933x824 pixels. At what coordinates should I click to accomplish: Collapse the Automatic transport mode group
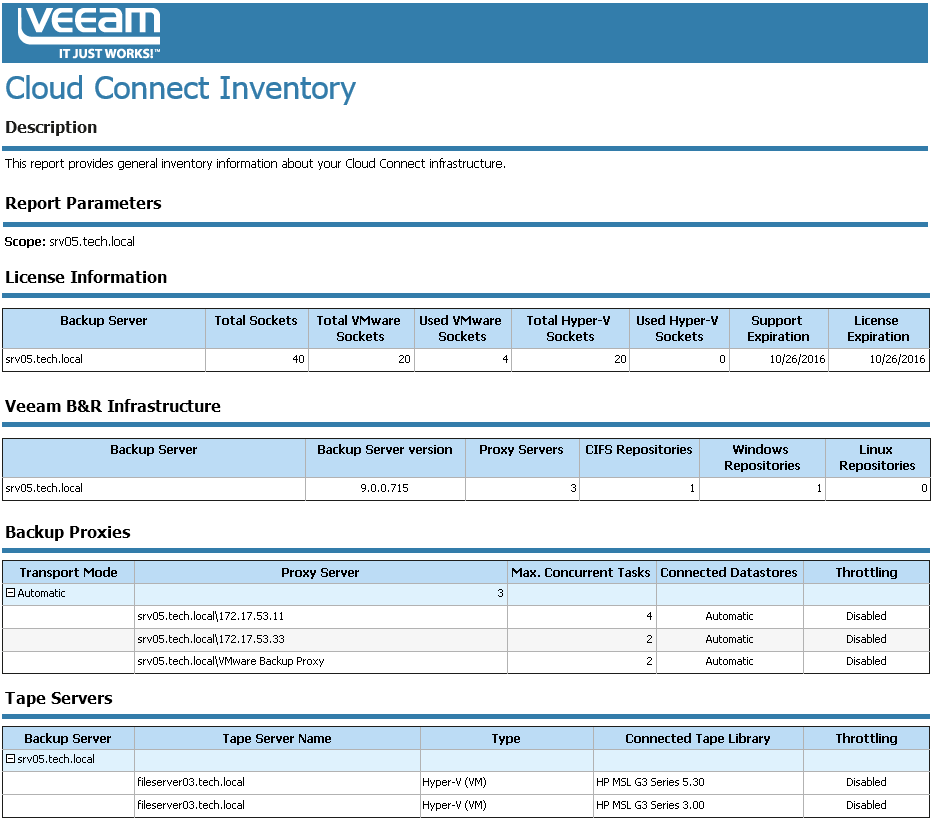point(10,593)
